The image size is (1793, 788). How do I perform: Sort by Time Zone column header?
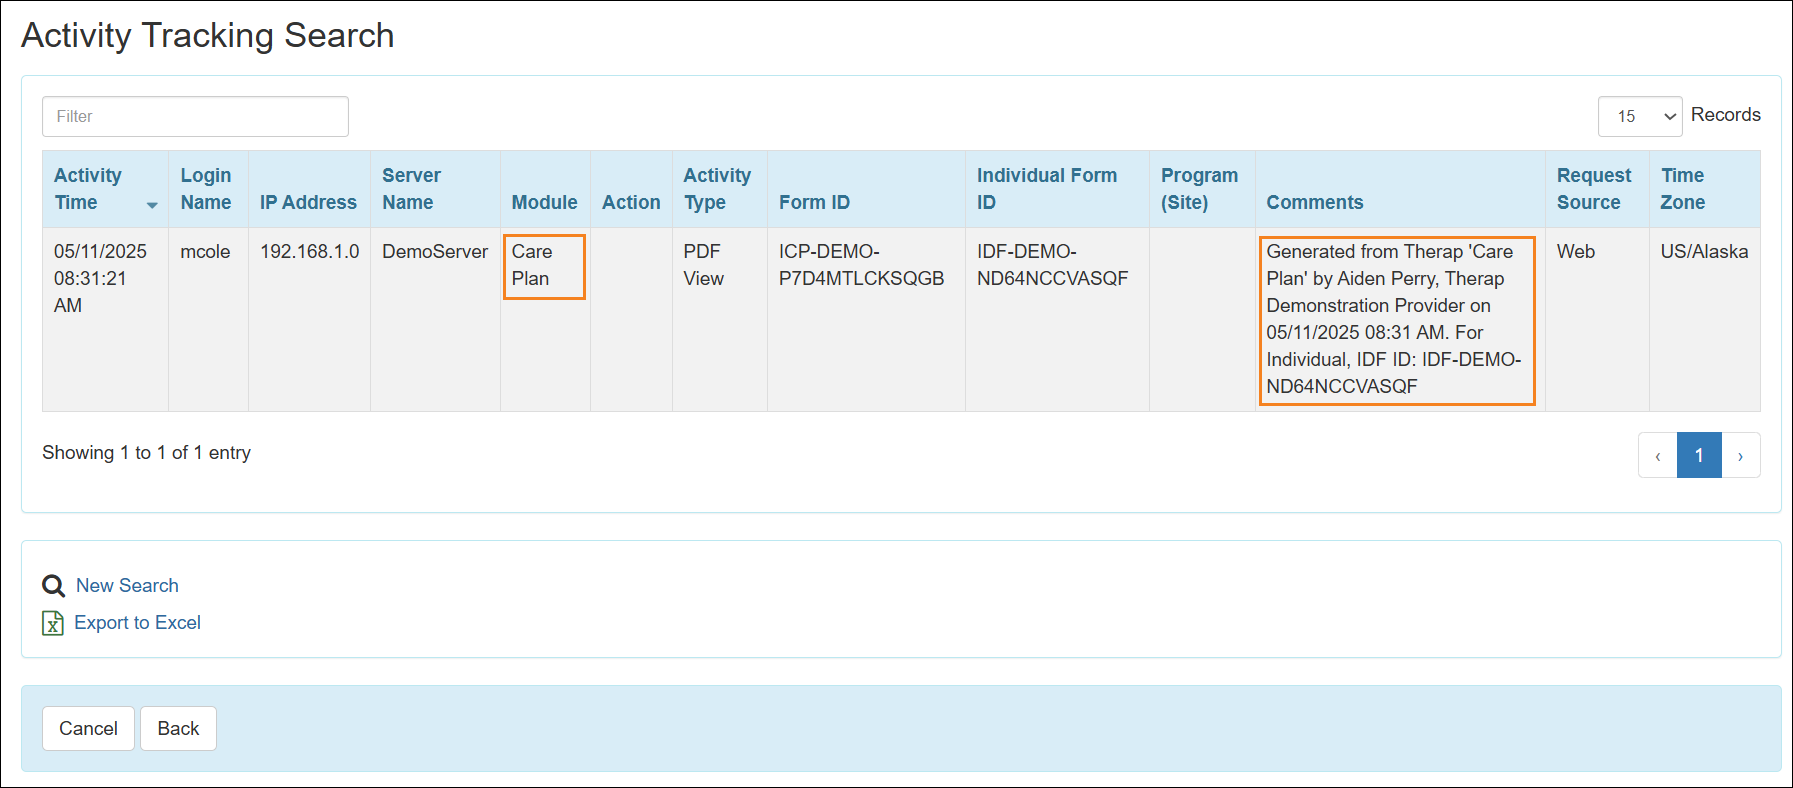(1705, 189)
